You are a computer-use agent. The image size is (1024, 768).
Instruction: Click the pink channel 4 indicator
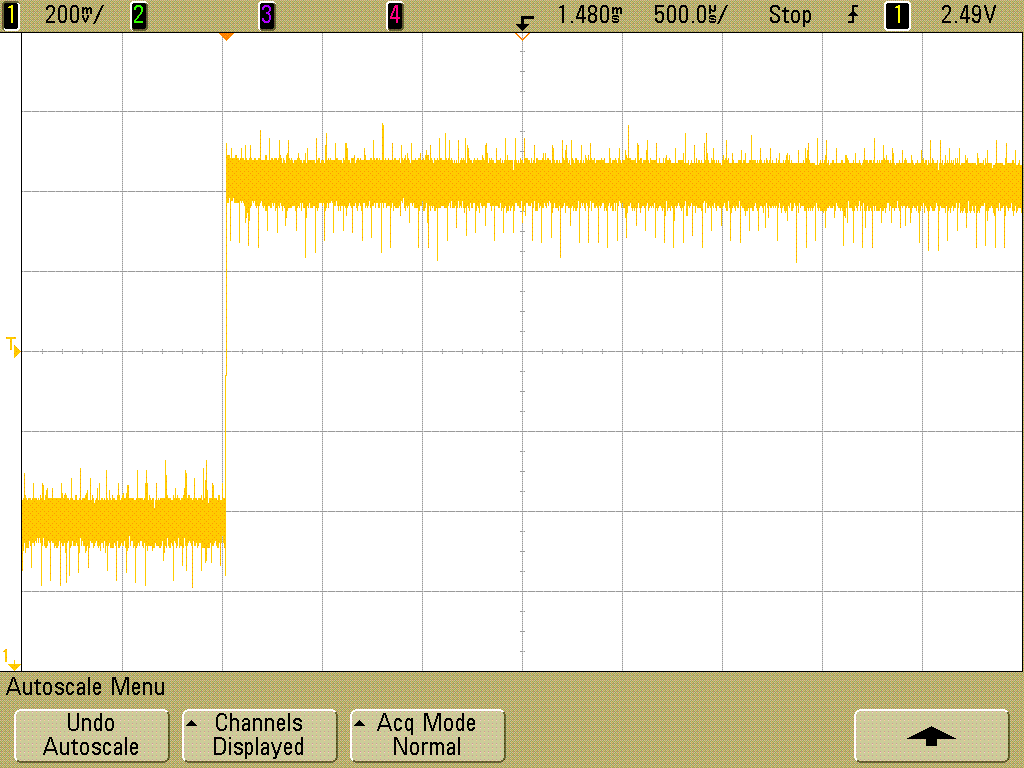(x=394, y=15)
